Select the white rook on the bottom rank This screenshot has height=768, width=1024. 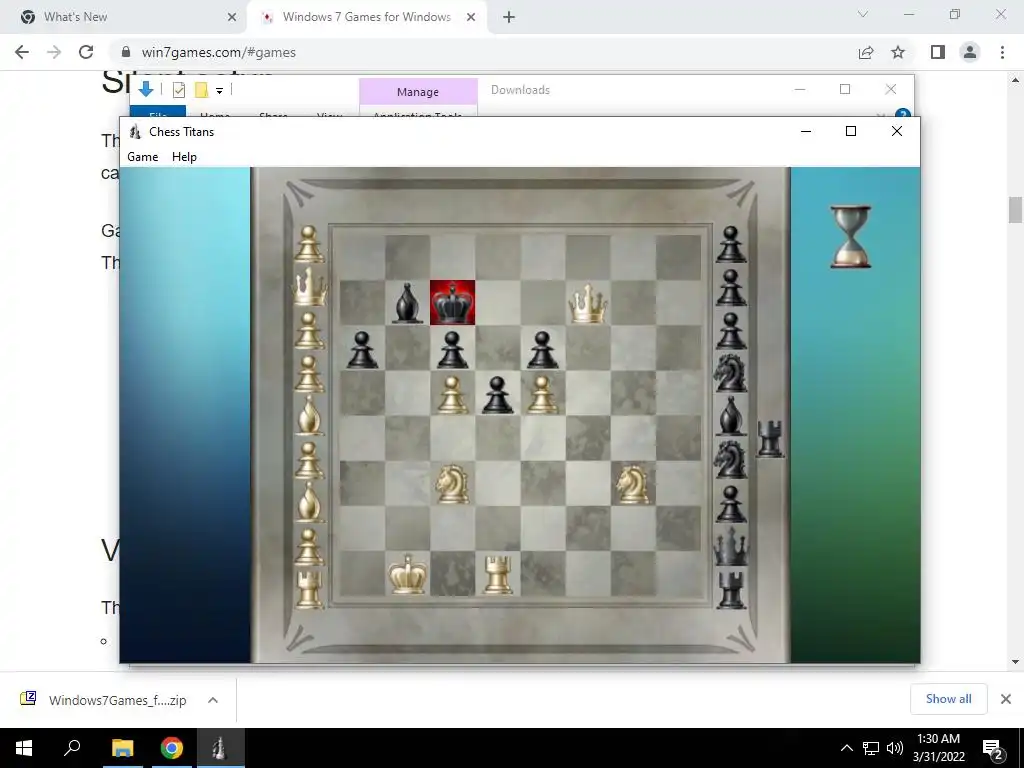pyautogui.click(x=498, y=575)
